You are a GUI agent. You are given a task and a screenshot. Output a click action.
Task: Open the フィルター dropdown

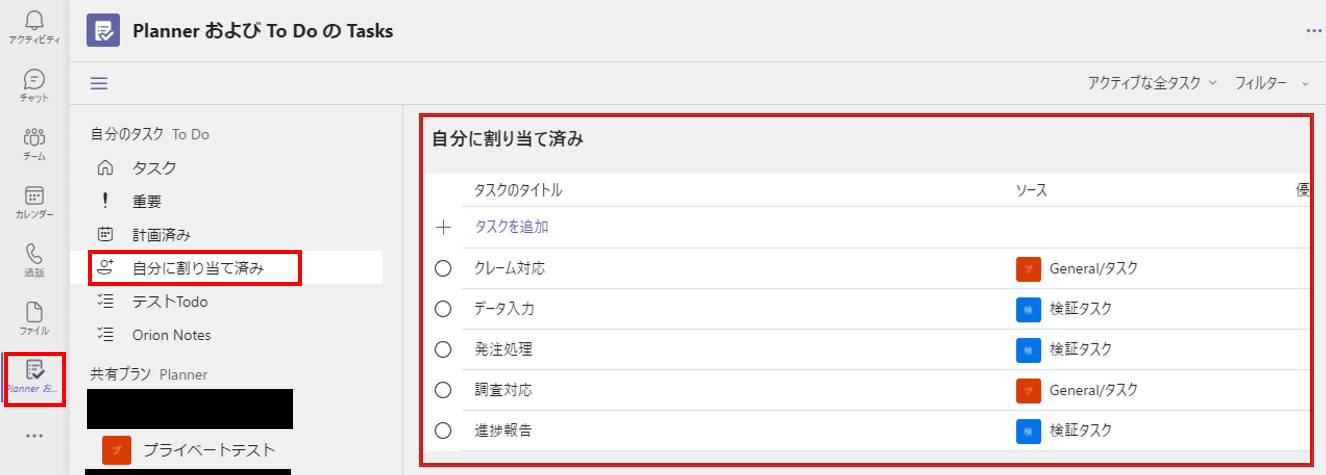point(1270,83)
